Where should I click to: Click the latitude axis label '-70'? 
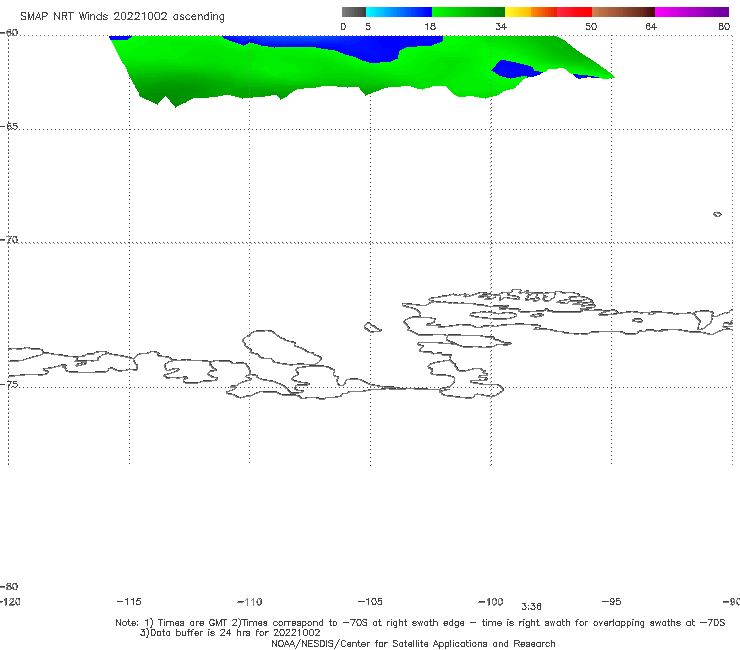point(9,240)
